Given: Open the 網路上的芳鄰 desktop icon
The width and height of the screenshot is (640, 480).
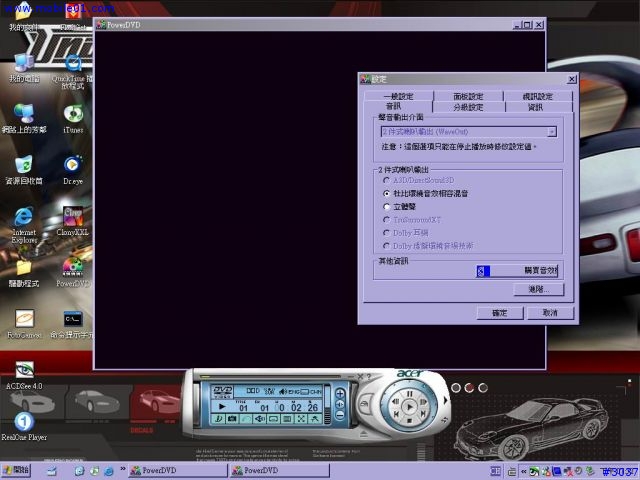Looking at the screenshot, I should point(24,119).
